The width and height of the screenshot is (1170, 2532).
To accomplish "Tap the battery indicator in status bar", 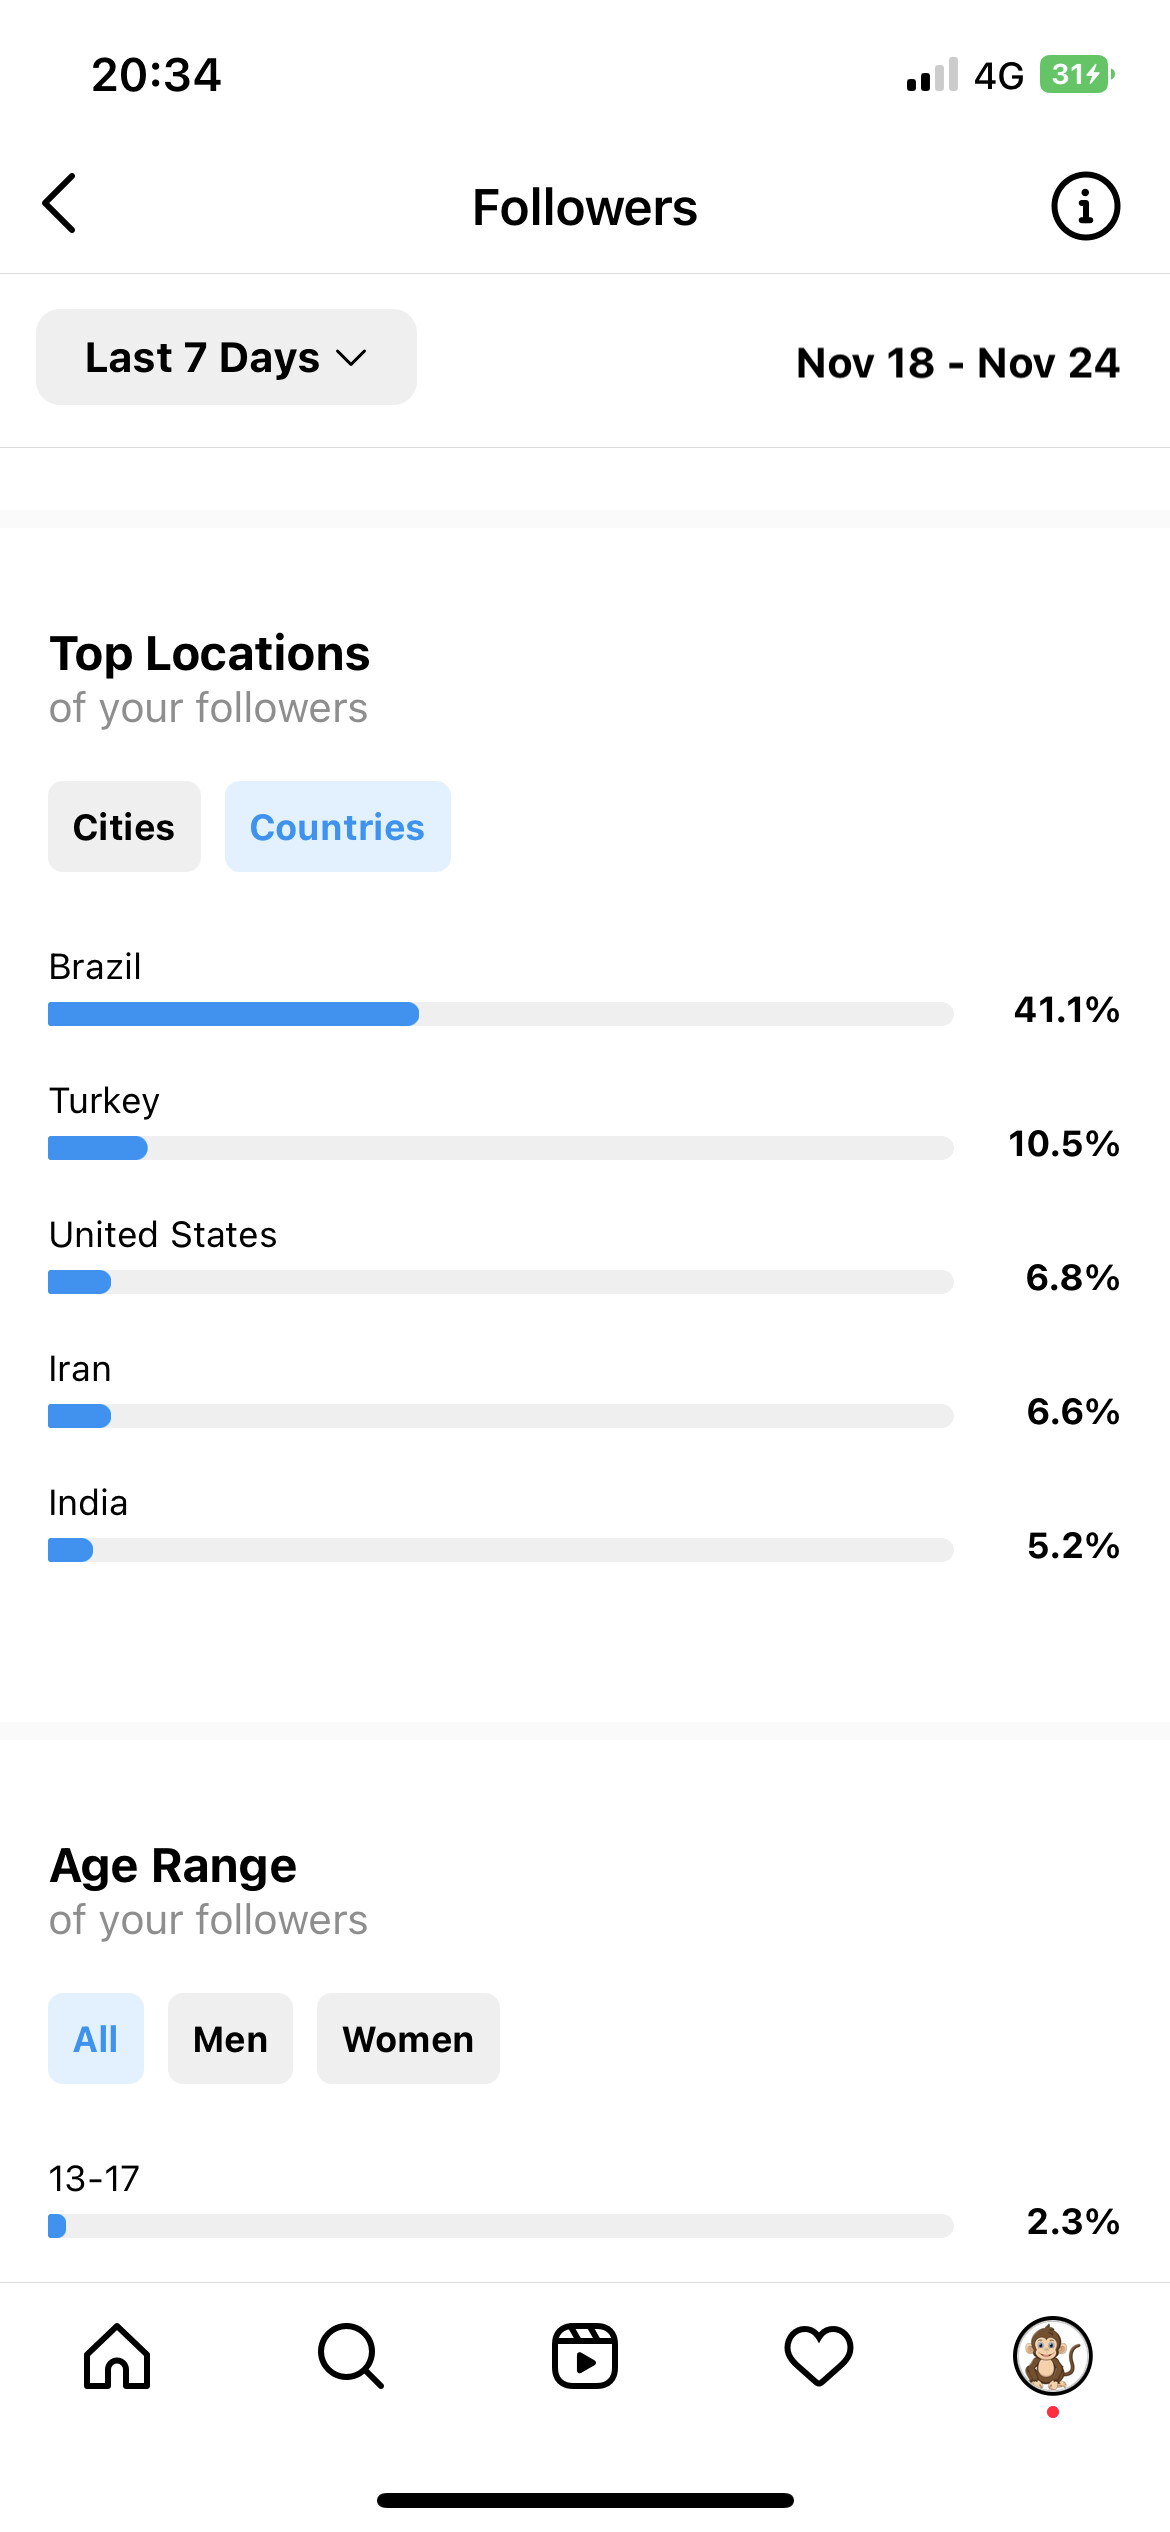I will 1076,75.
